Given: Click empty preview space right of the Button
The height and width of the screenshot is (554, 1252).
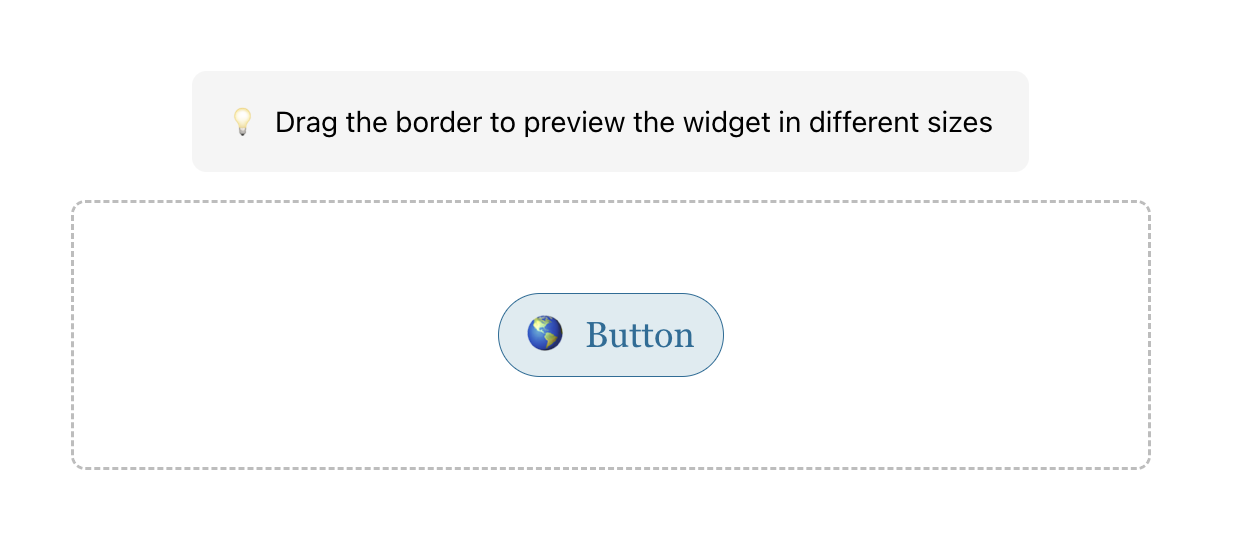Looking at the screenshot, I should 935,335.
